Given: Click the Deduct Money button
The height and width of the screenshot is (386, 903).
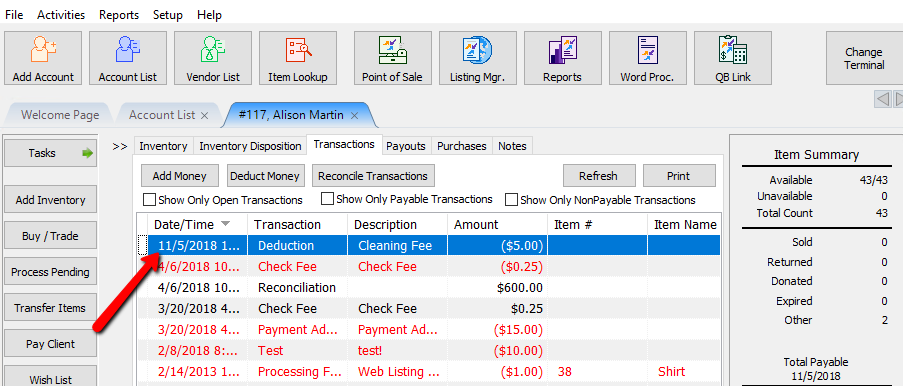Looking at the screenshot, I should 264,176.
